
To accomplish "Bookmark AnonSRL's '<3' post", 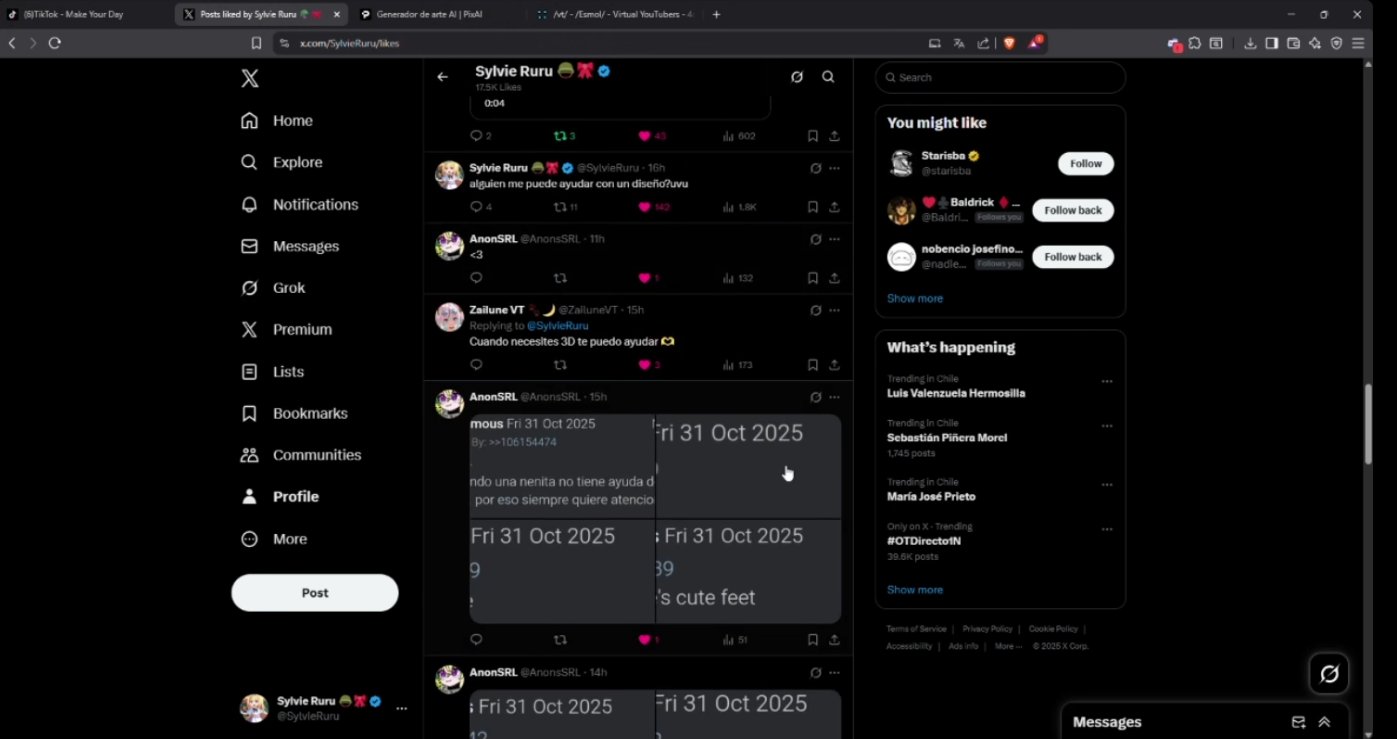I will click(812, 278).
